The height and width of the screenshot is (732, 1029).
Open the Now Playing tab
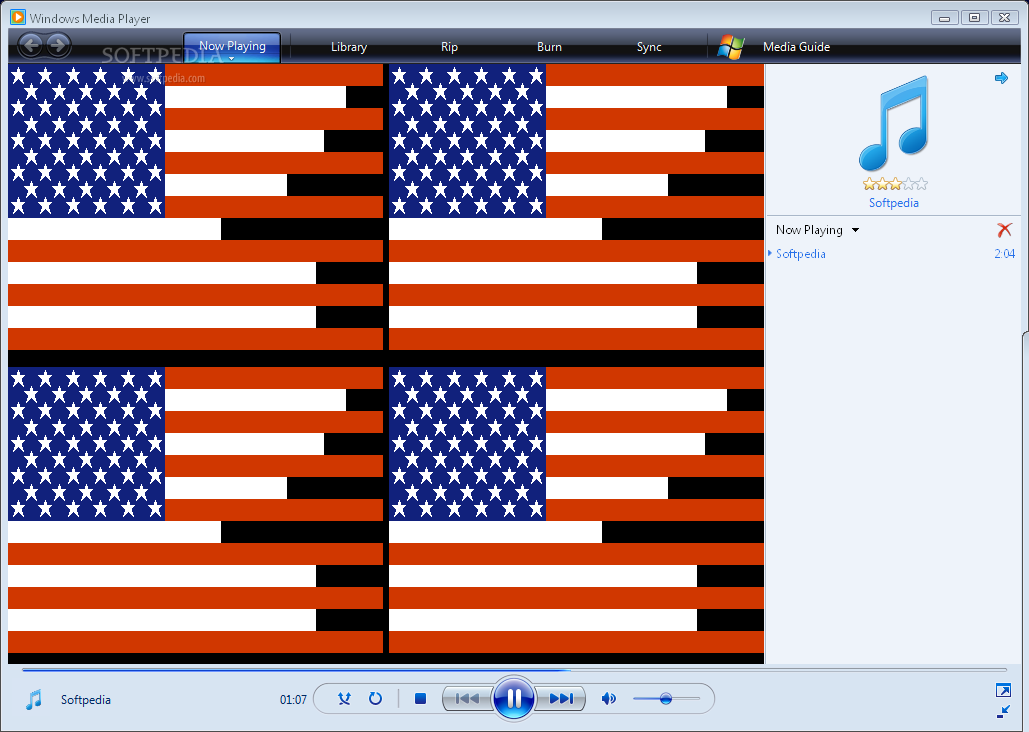[x=232, y=46]
